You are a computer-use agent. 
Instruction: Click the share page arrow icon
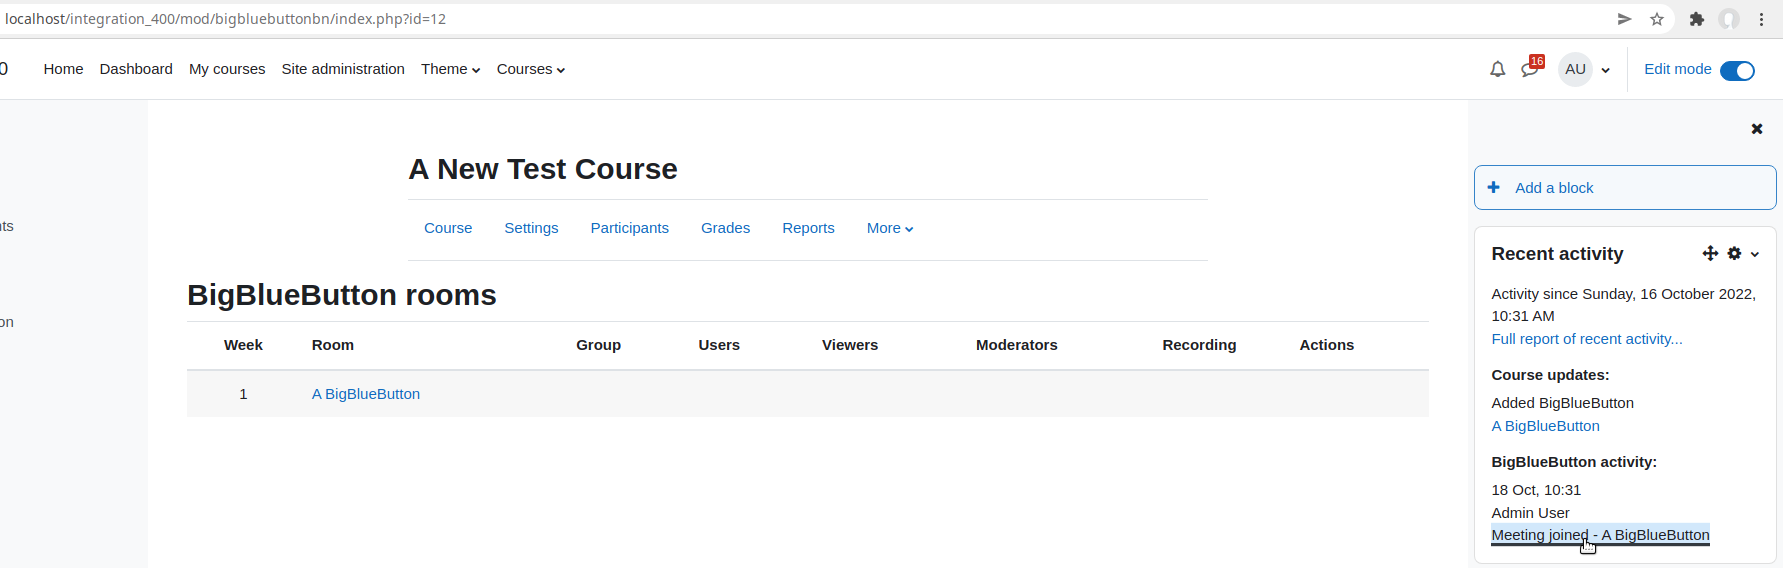pos(1624,19)
